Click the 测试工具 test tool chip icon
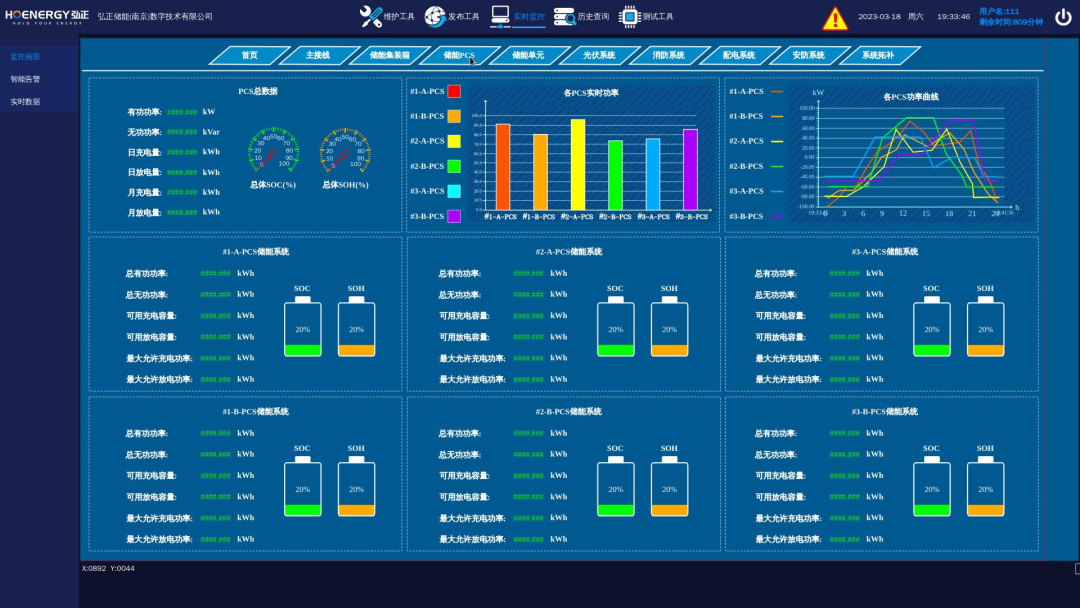Image resolution: width=1080 pixels, height=608 pixels. point(628,16)
